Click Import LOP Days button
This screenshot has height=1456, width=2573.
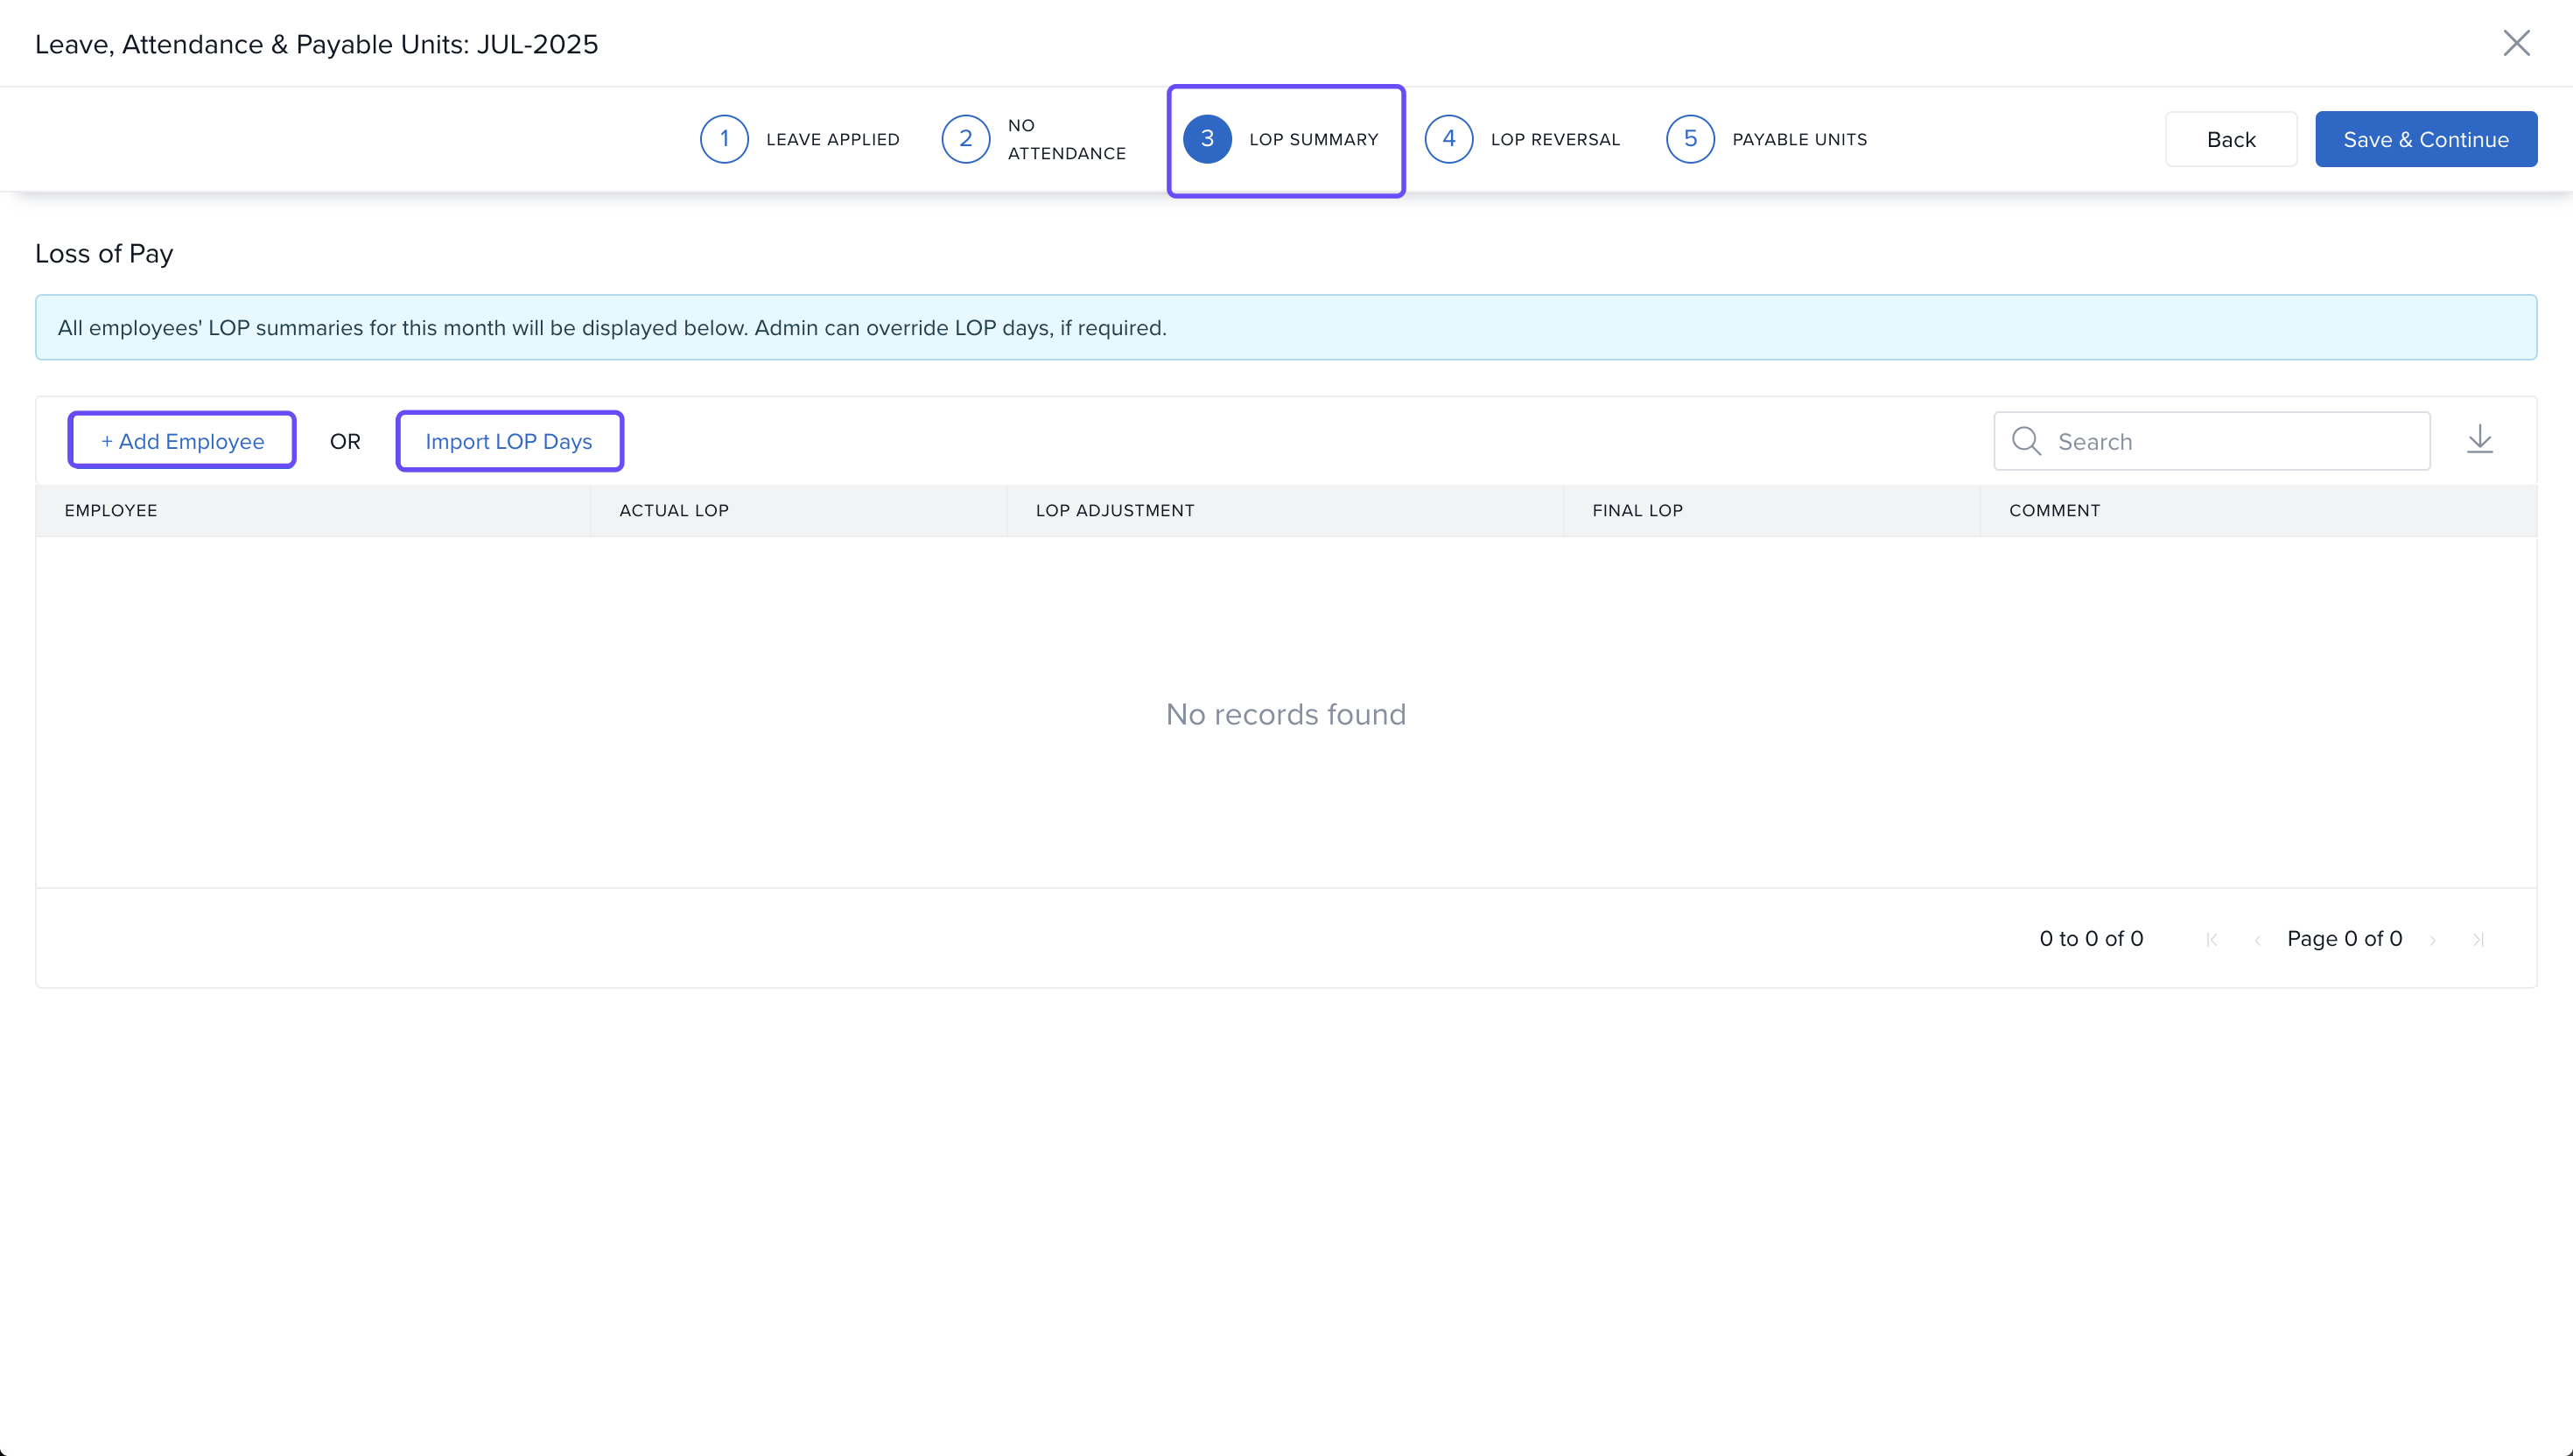click(509, 441)
